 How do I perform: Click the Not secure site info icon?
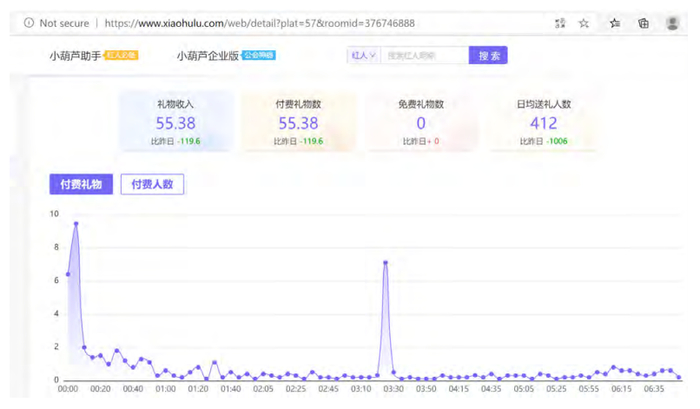28,23
